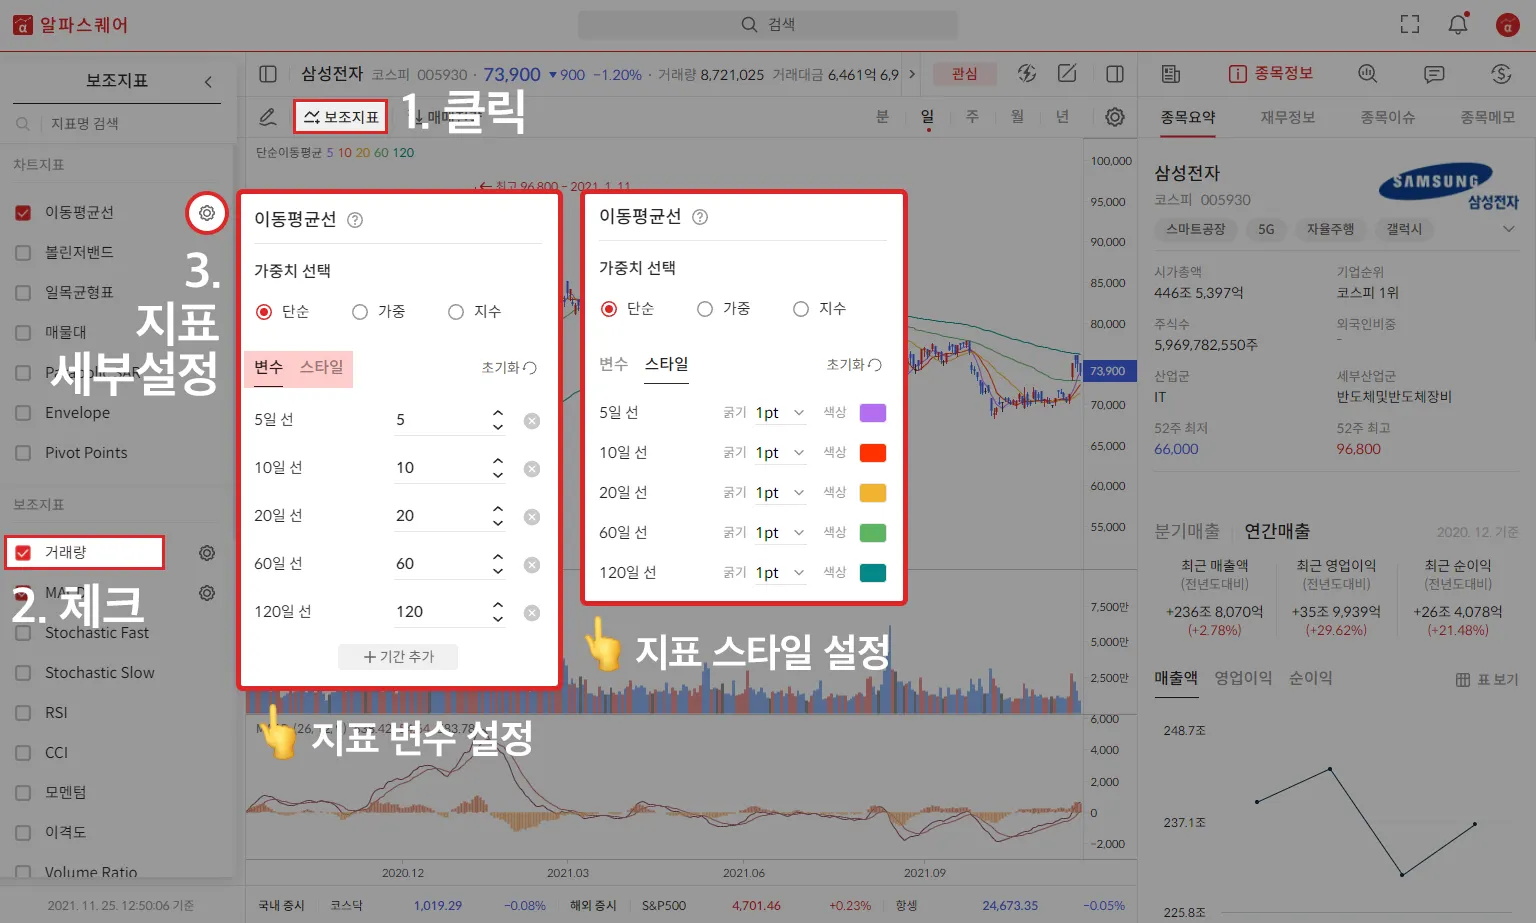Check the Envelope indicator
The width and height of the screenshot is (1536, 923).
[23, 413]
